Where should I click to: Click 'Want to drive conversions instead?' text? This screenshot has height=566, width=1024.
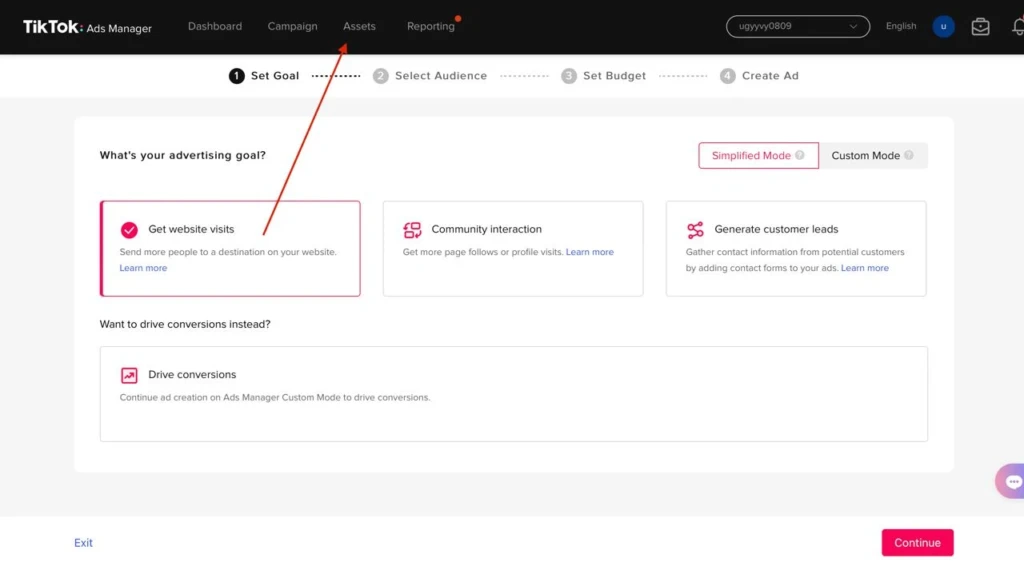tap(185, 324)
